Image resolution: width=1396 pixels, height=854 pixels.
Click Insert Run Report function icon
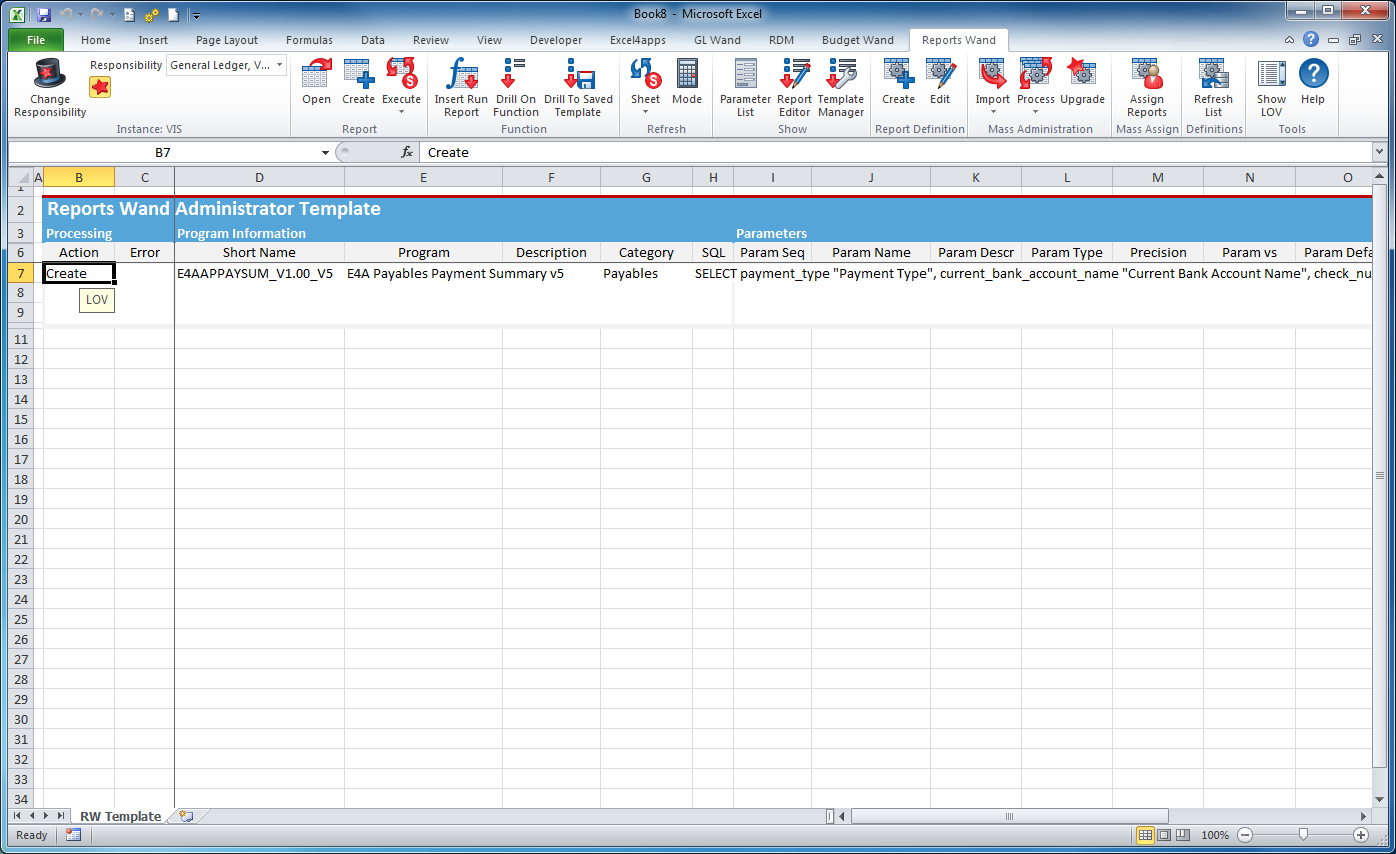(461, 88)
